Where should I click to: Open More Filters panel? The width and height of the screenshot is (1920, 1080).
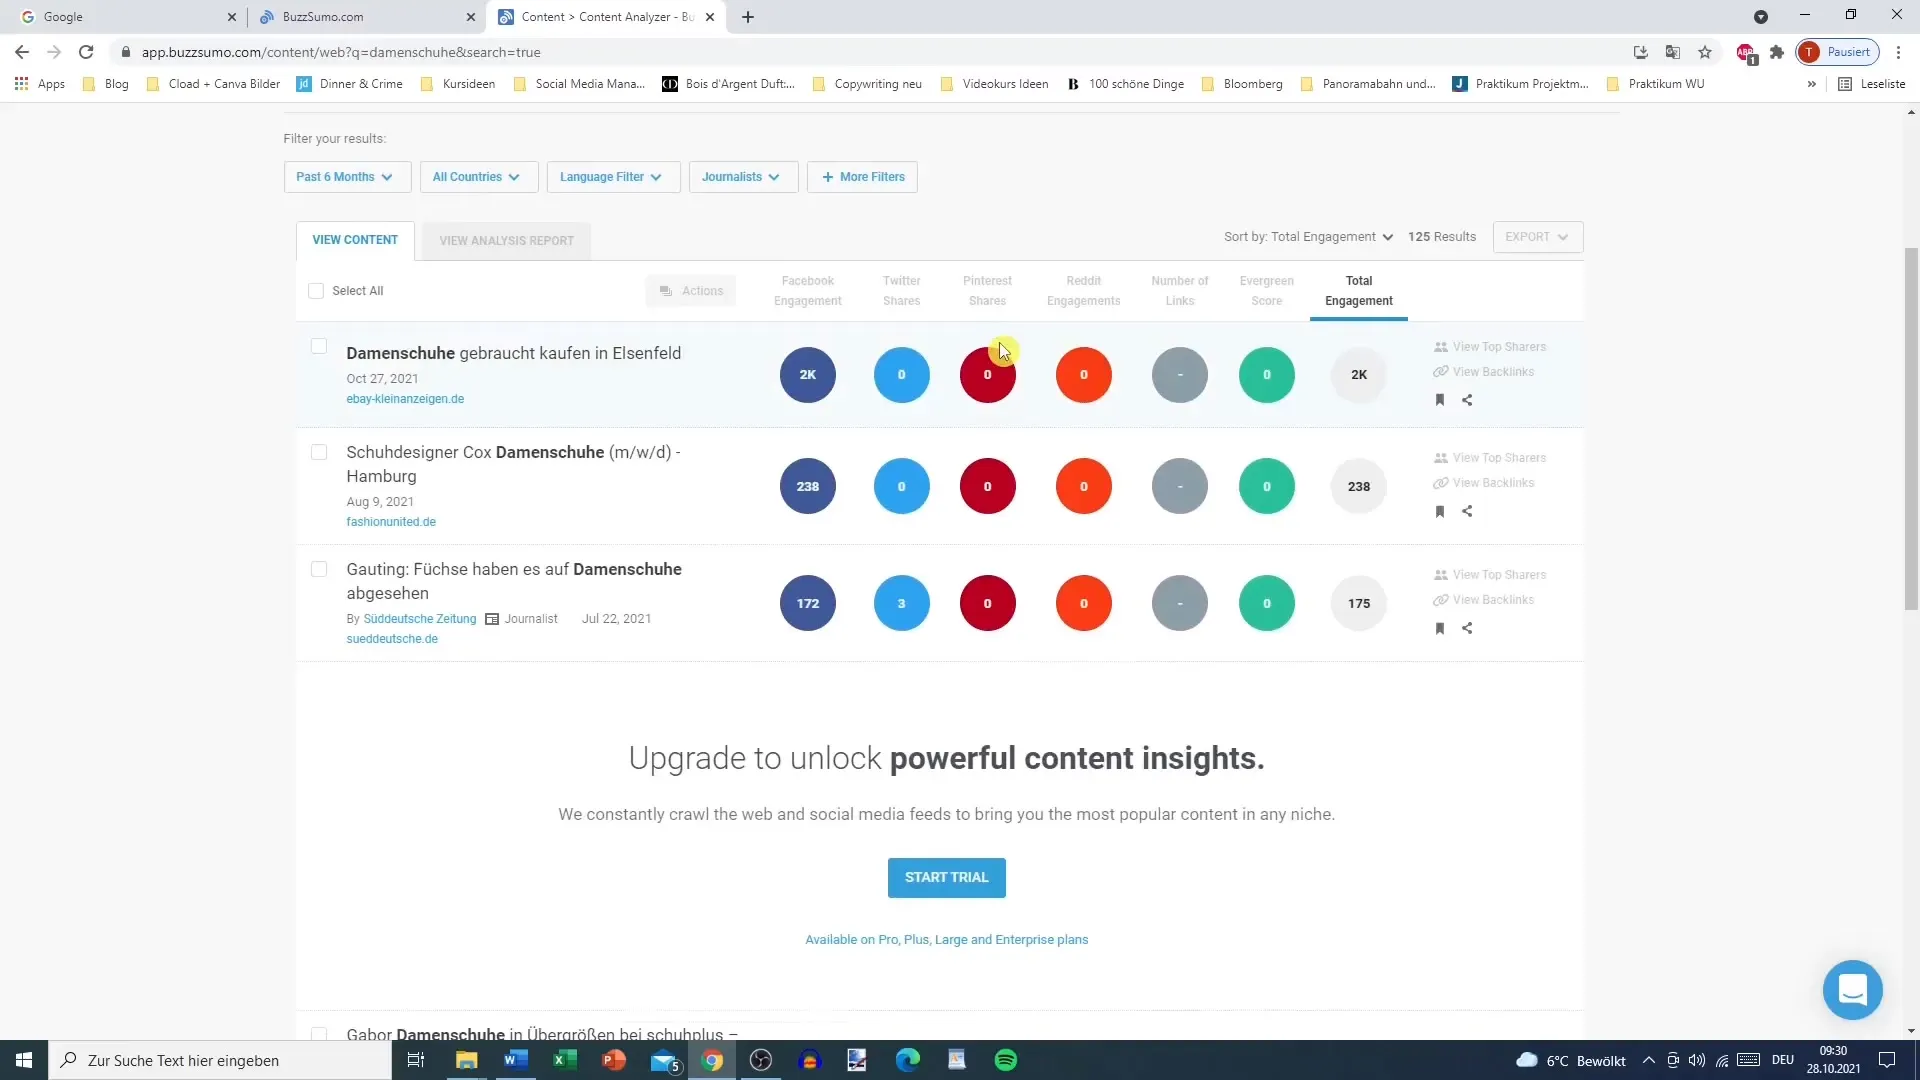click(x=861, y=175)
